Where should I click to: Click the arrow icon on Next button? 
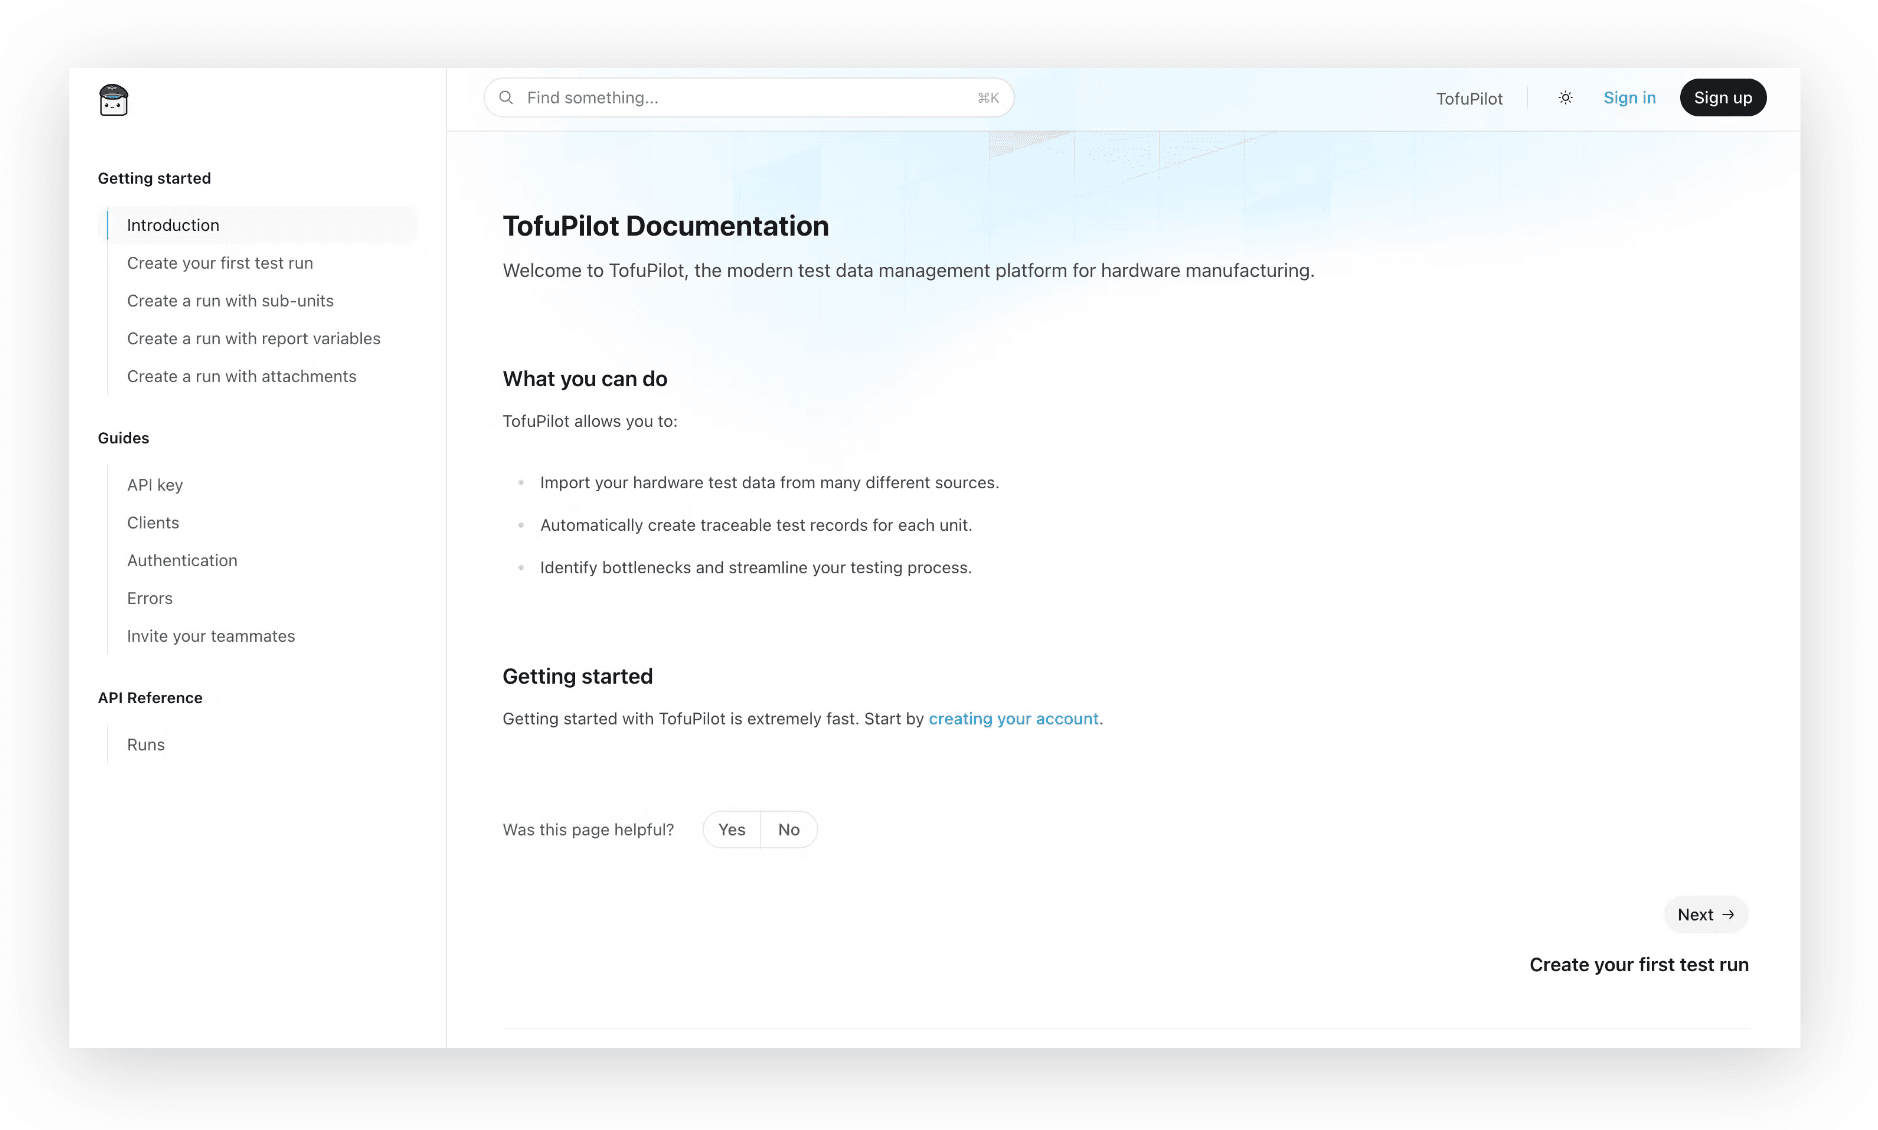(x=1729, y=914)
